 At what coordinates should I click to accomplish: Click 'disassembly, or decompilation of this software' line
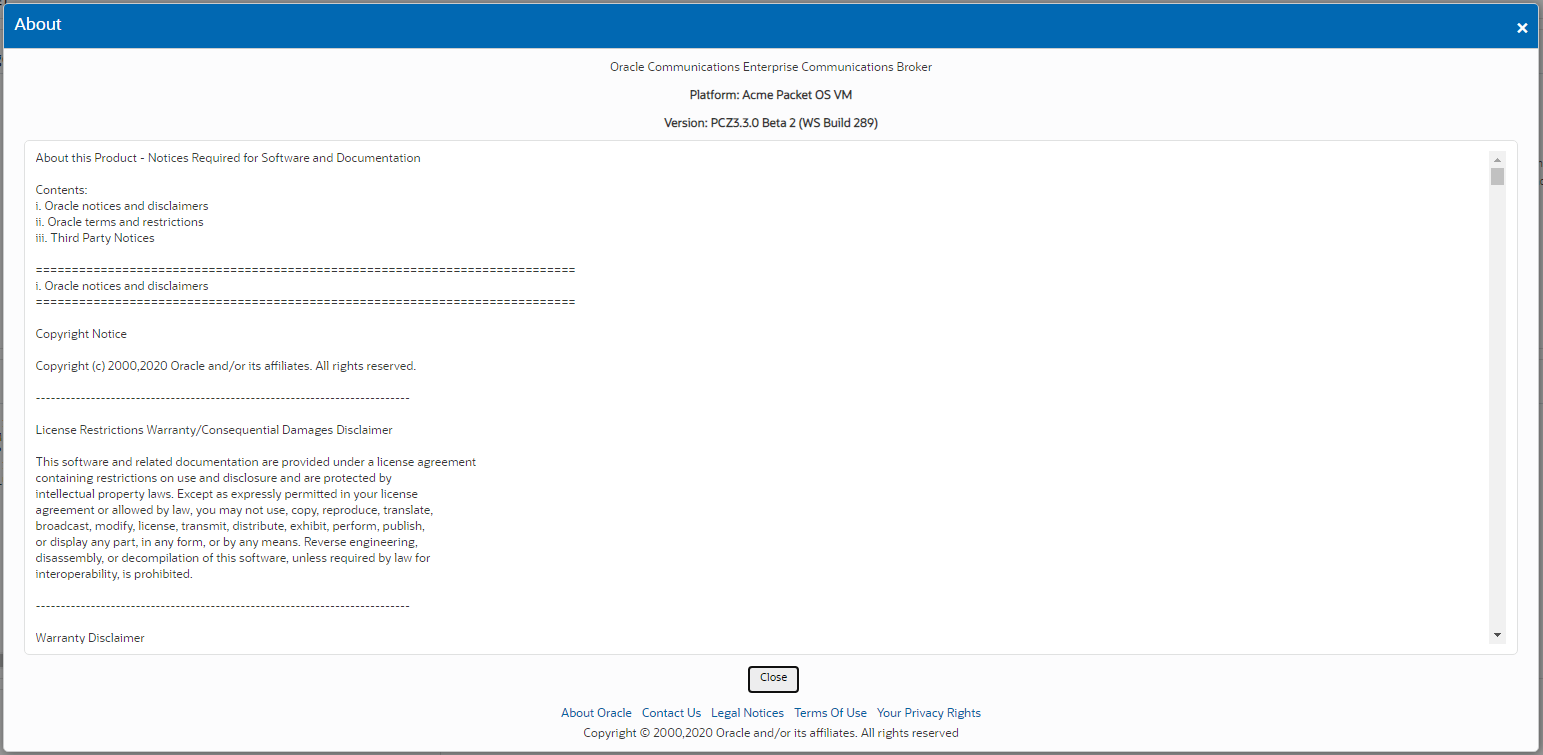[x=233, y=558]
